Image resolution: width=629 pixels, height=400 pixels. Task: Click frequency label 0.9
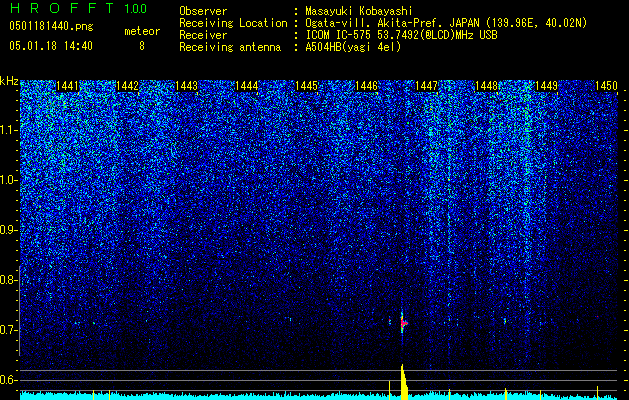(x=7, y=230)
